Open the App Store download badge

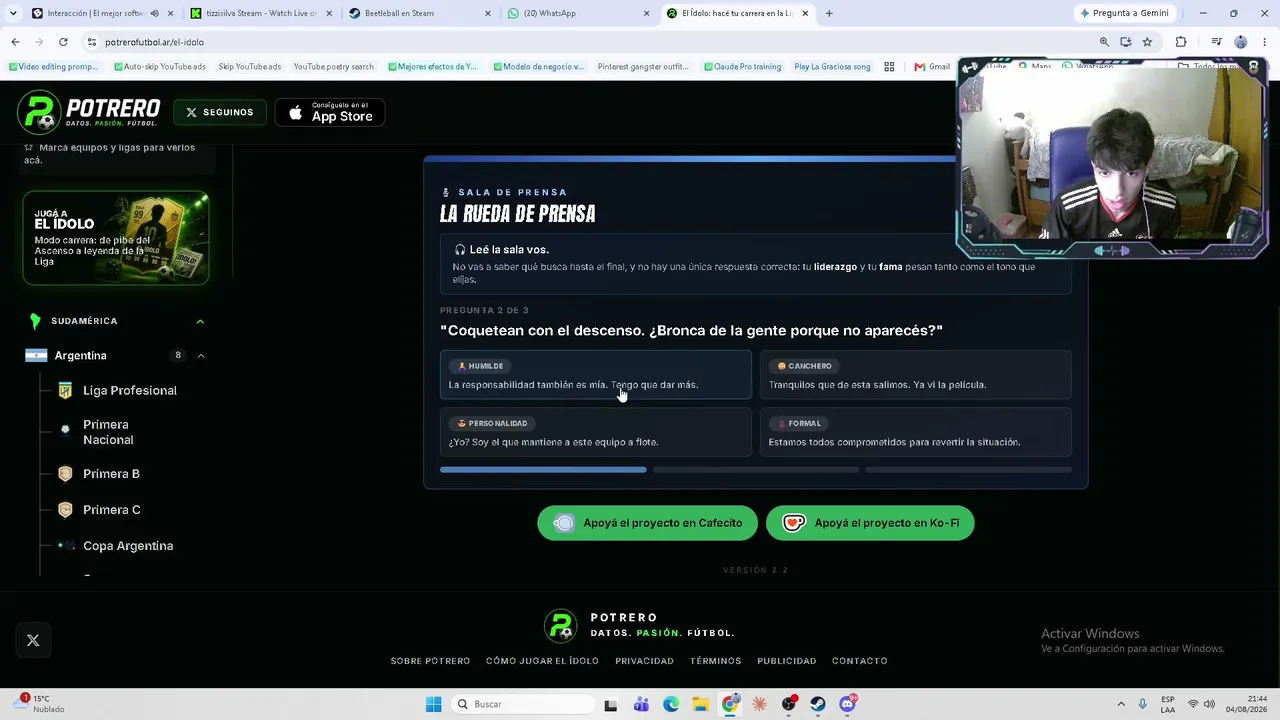[330, 112]
